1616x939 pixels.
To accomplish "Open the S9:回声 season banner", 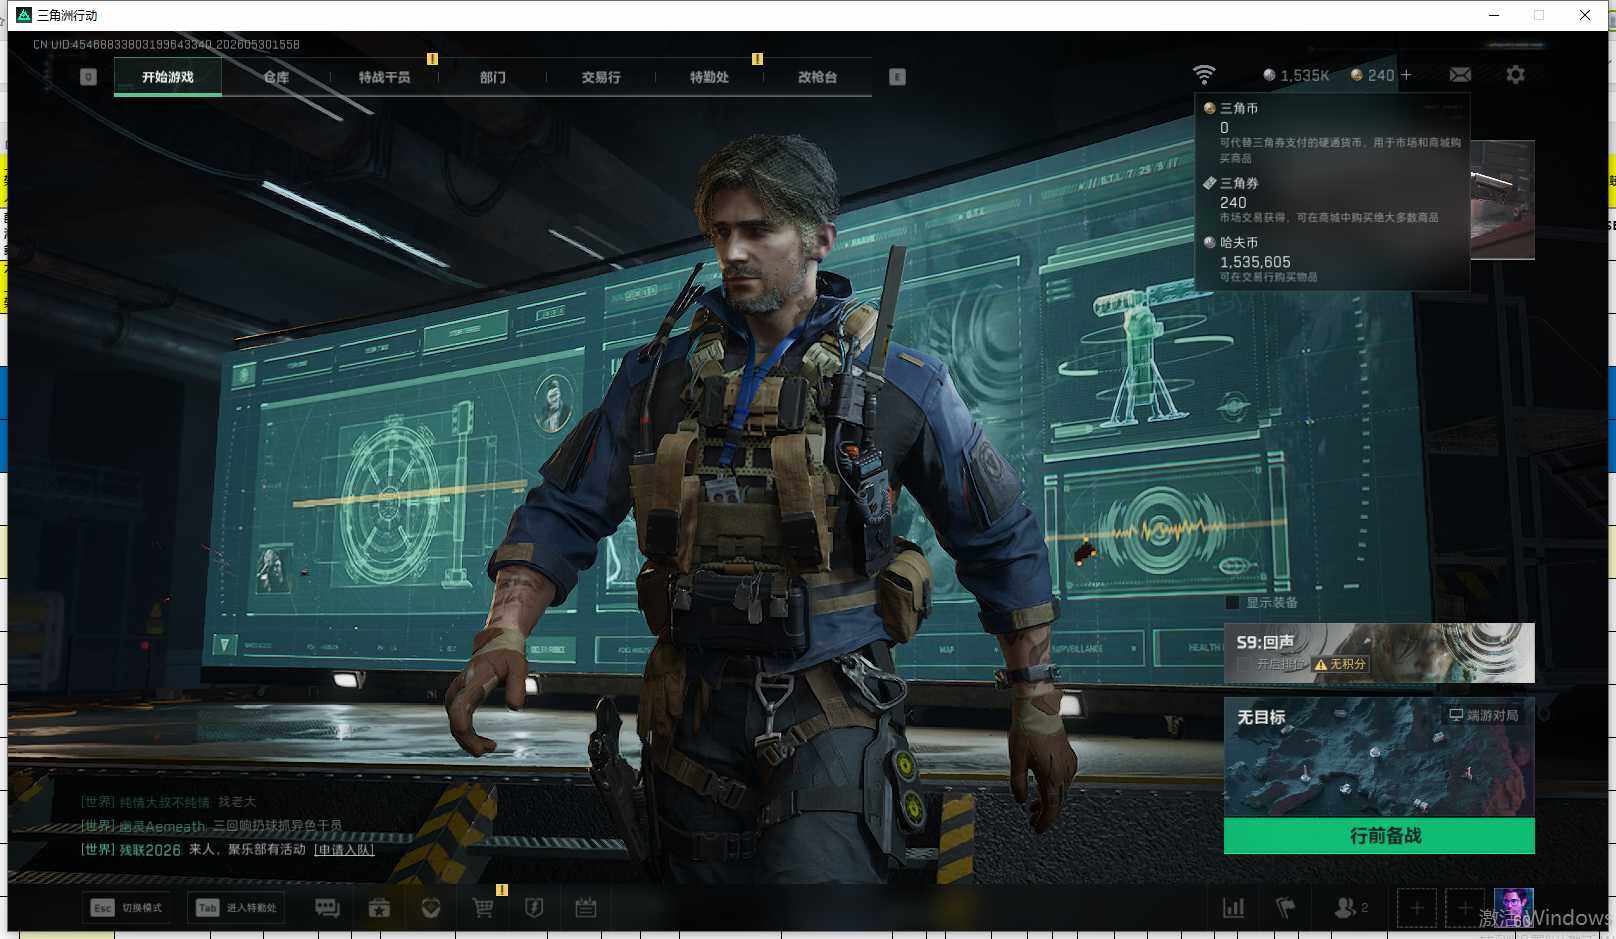I will click(x=1379, y=653).
